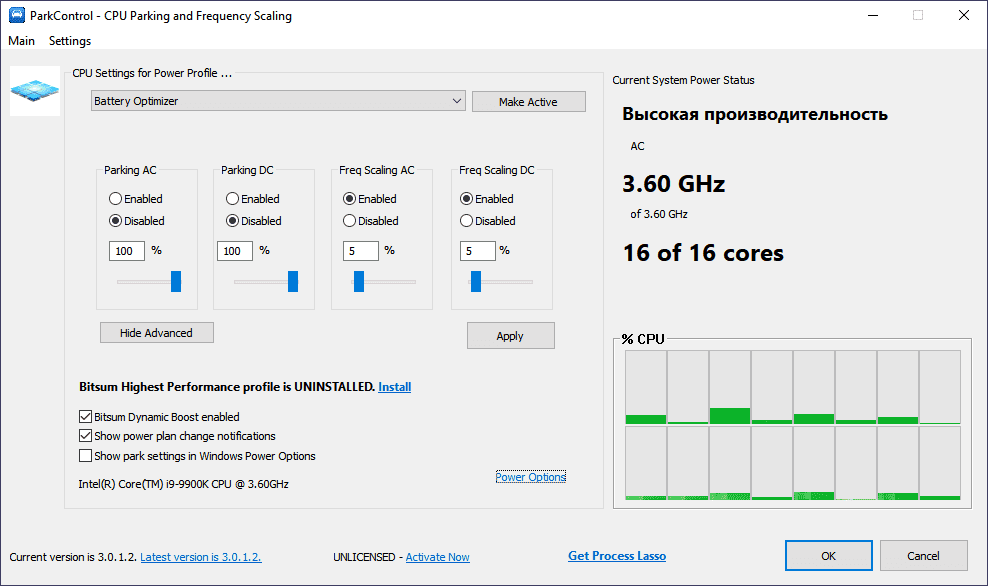Select Enabled under Freq Scaling DC

[x=487, y=198]
